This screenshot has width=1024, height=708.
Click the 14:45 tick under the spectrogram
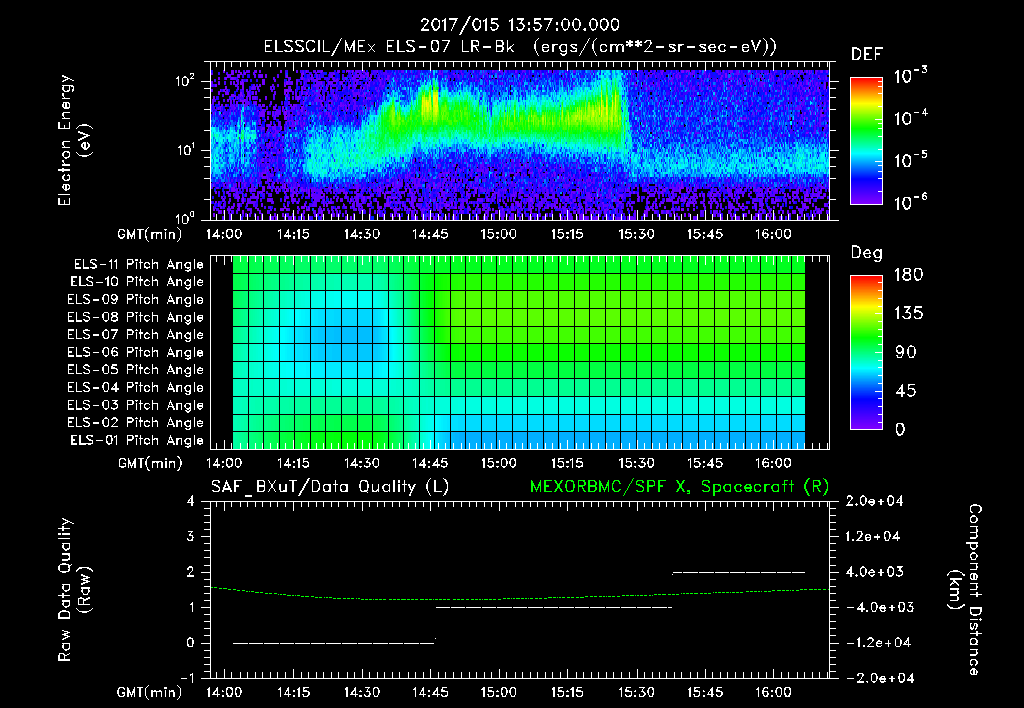point(430,234)
